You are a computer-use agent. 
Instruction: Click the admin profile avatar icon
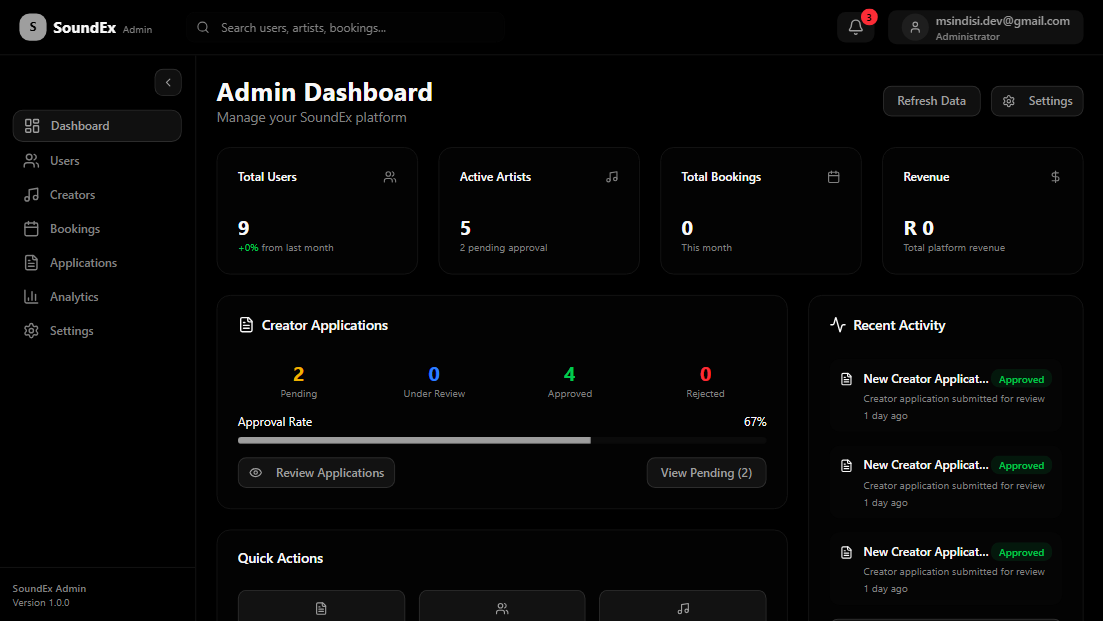tap(915, 27)
